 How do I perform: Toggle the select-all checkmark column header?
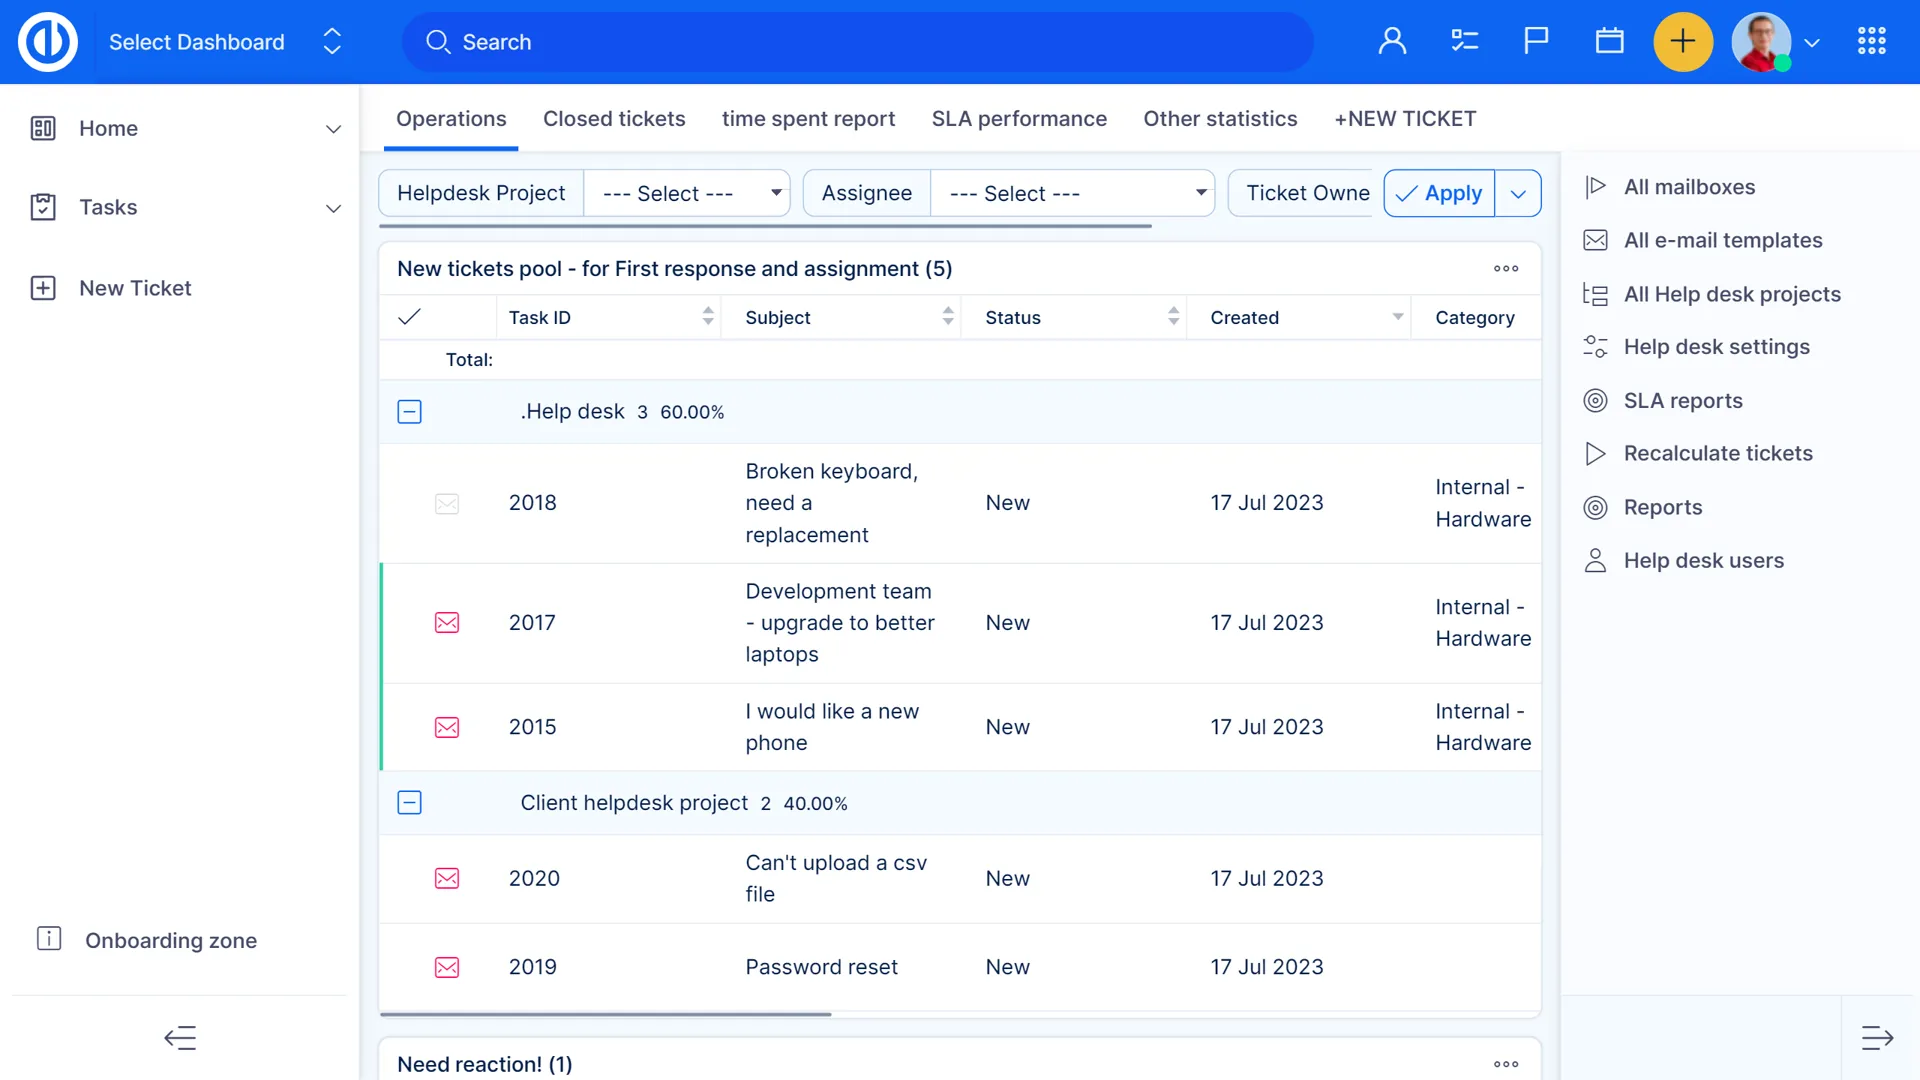click(x=409, y=318)
